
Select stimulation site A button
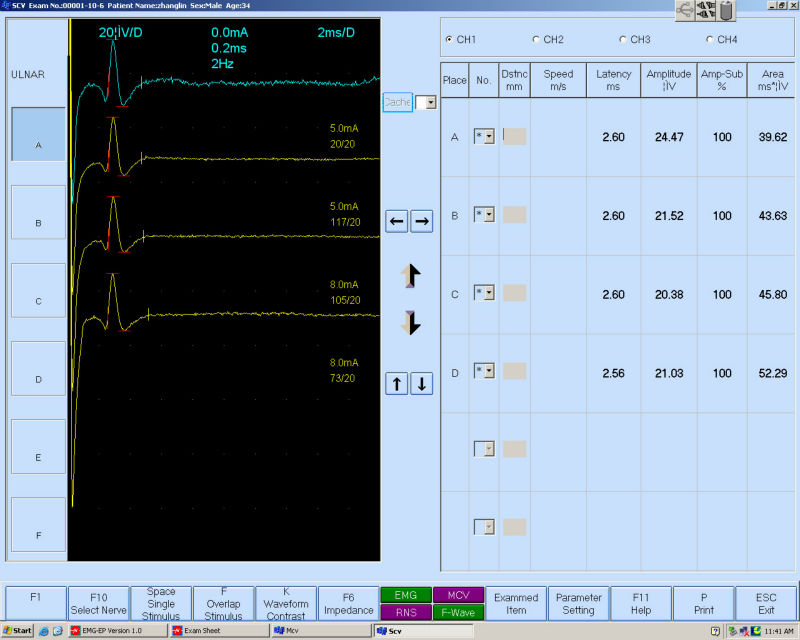coord(38,134)
